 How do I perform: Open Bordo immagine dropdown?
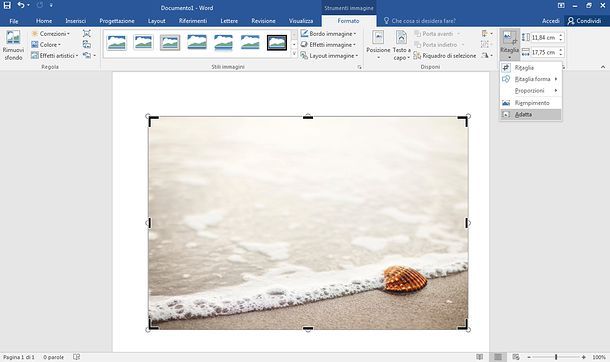coord(329,34)
